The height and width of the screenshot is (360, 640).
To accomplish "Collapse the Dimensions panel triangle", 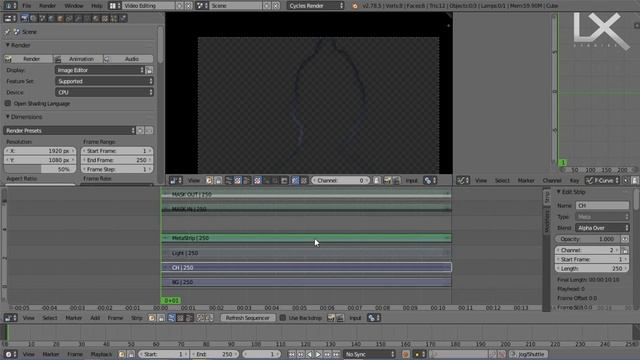I will (x=7, y=117).
